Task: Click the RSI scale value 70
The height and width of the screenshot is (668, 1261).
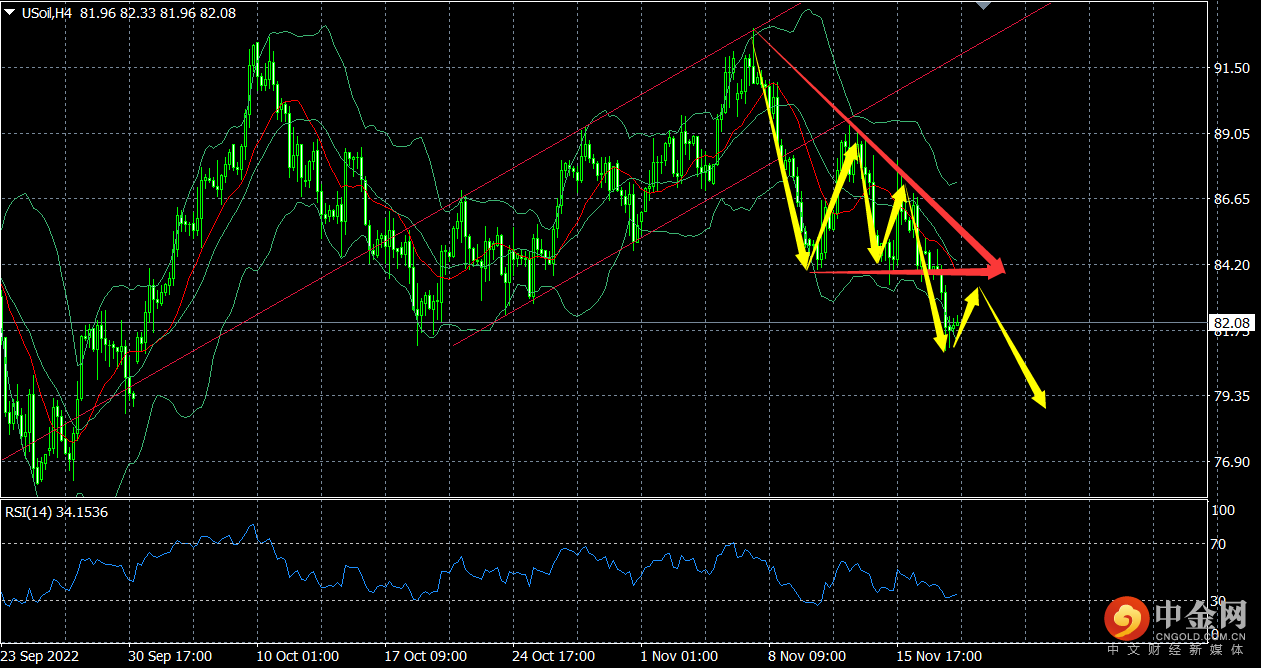Action: 1220,544
